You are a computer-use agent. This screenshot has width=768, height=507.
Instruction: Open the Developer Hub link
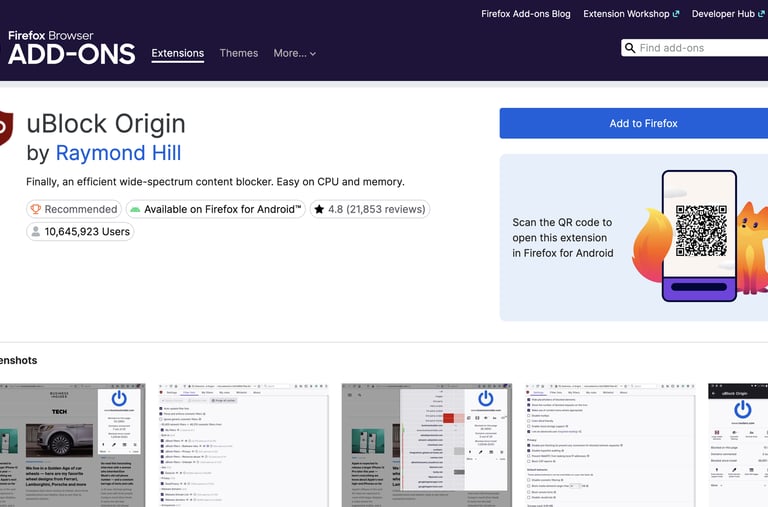click(727, 14)
